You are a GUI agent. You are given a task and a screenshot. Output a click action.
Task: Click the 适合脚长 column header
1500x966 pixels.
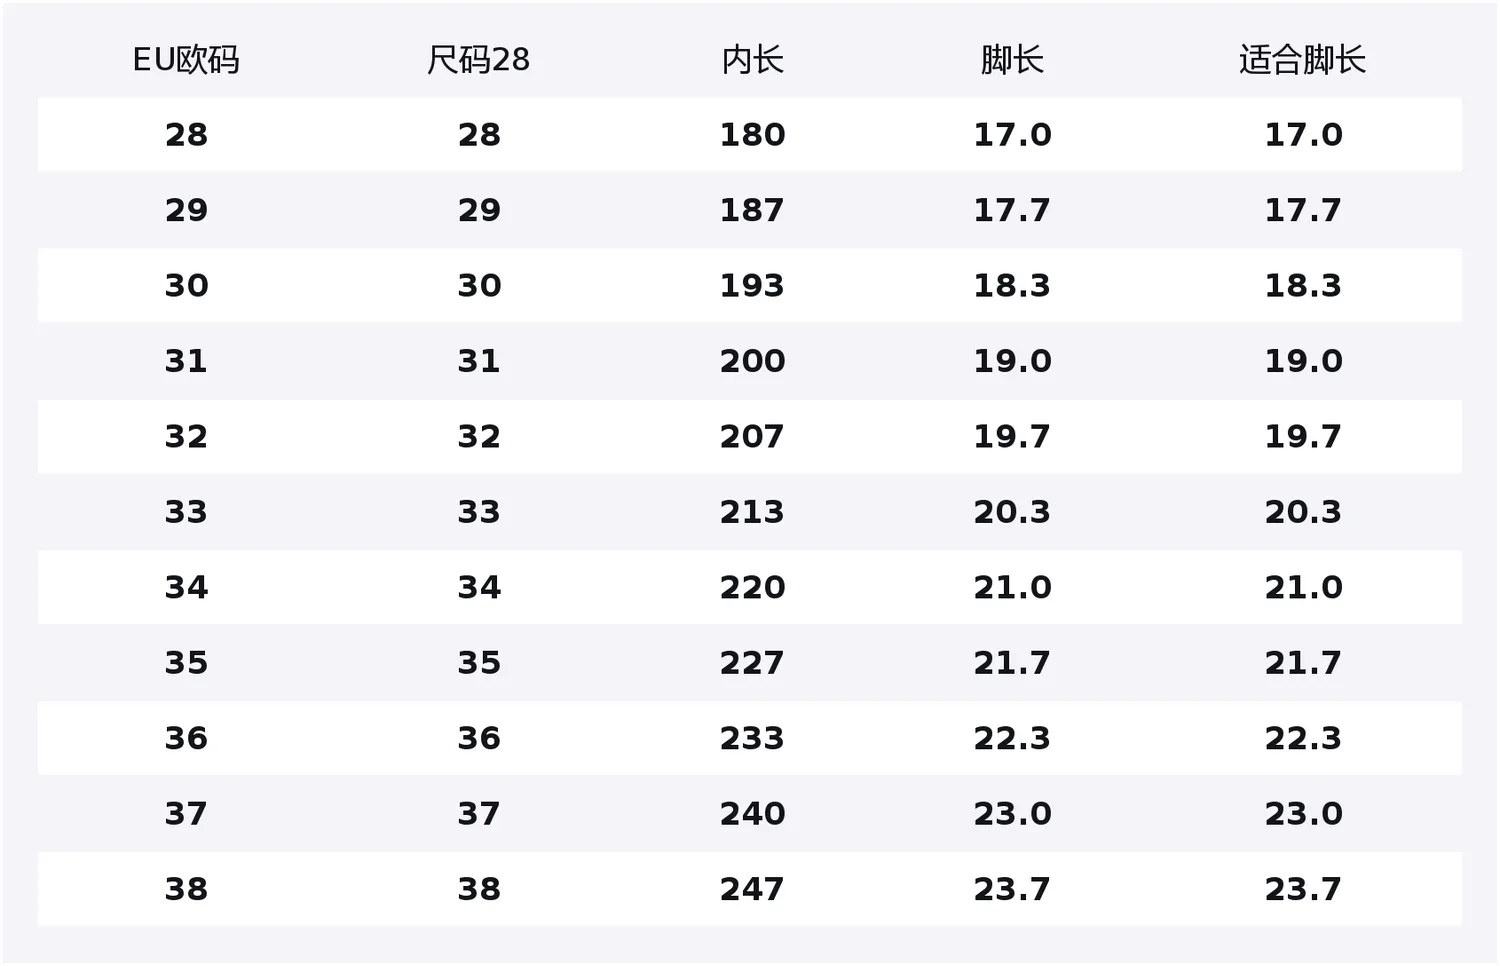pos(1302,60)
